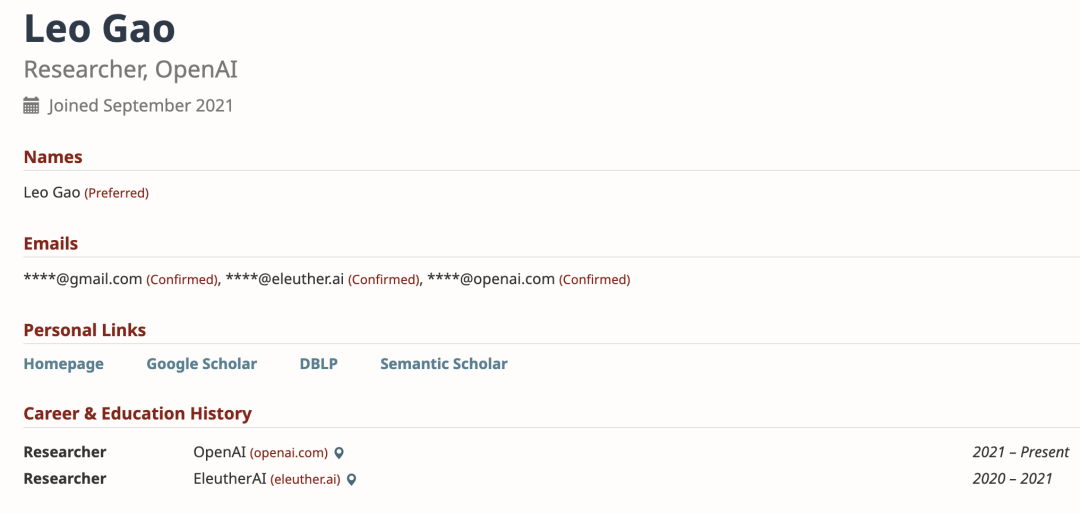Screen dimensions: 1080x513
Task: Click the 'Joined September 2021' text
Action: click(140, 106)
